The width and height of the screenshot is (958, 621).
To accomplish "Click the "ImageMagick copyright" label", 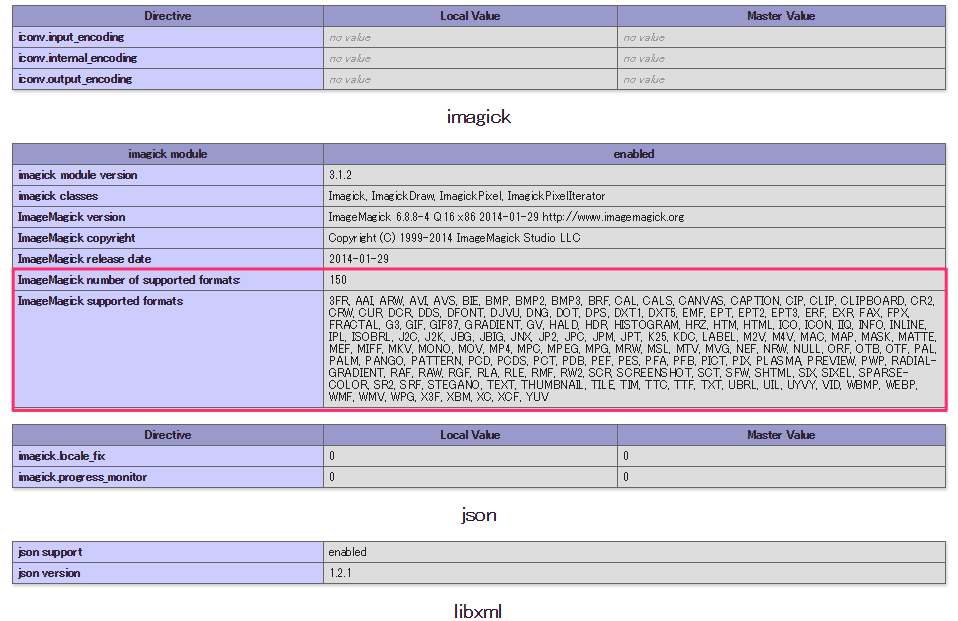I will coord(76,238).
